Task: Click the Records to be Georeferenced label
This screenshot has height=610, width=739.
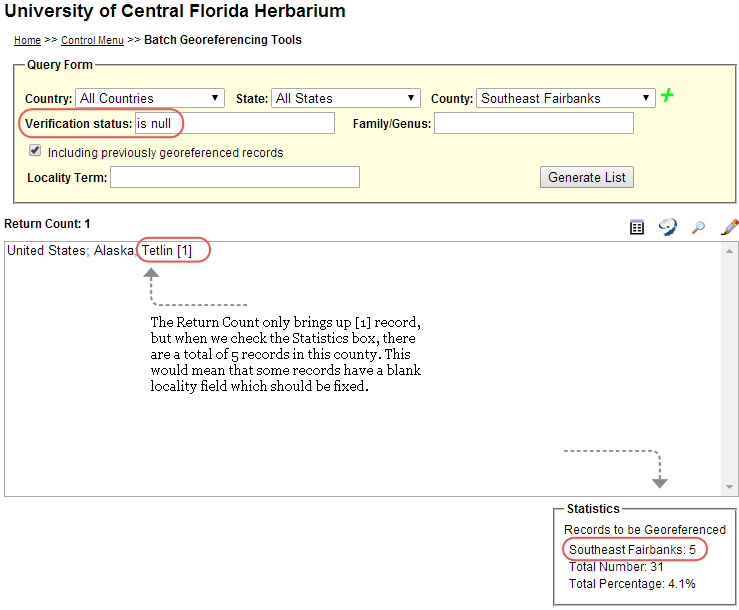Action: coord(645,530)
